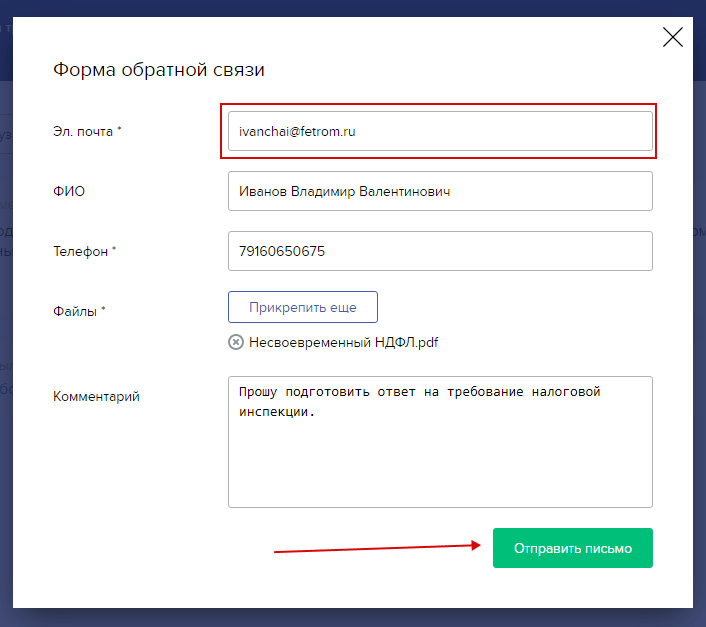Click the Отправить письмо green button
706x627 pixels.
(572, 548)
